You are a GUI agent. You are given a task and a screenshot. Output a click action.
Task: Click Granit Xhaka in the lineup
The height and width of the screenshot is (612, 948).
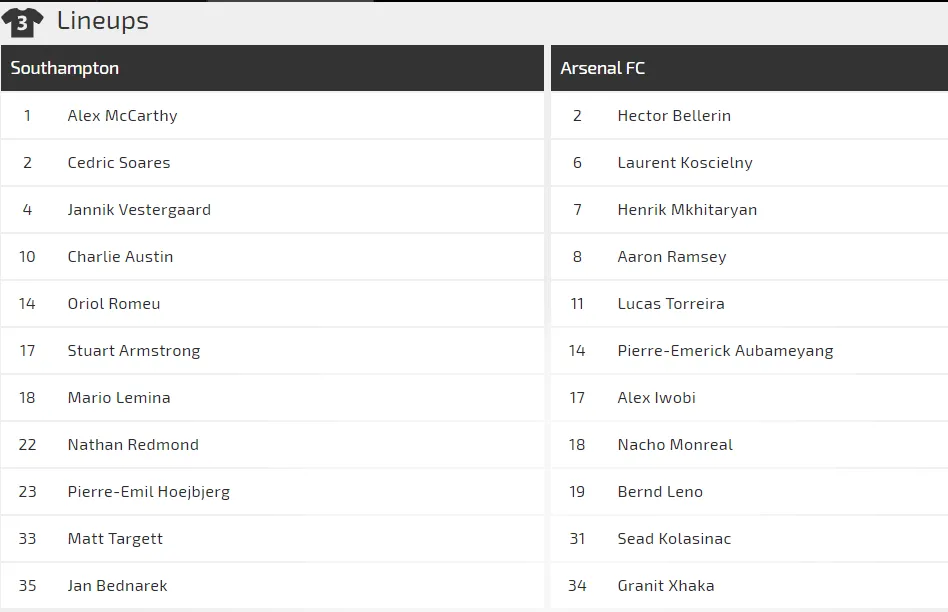tap(666, 585)
